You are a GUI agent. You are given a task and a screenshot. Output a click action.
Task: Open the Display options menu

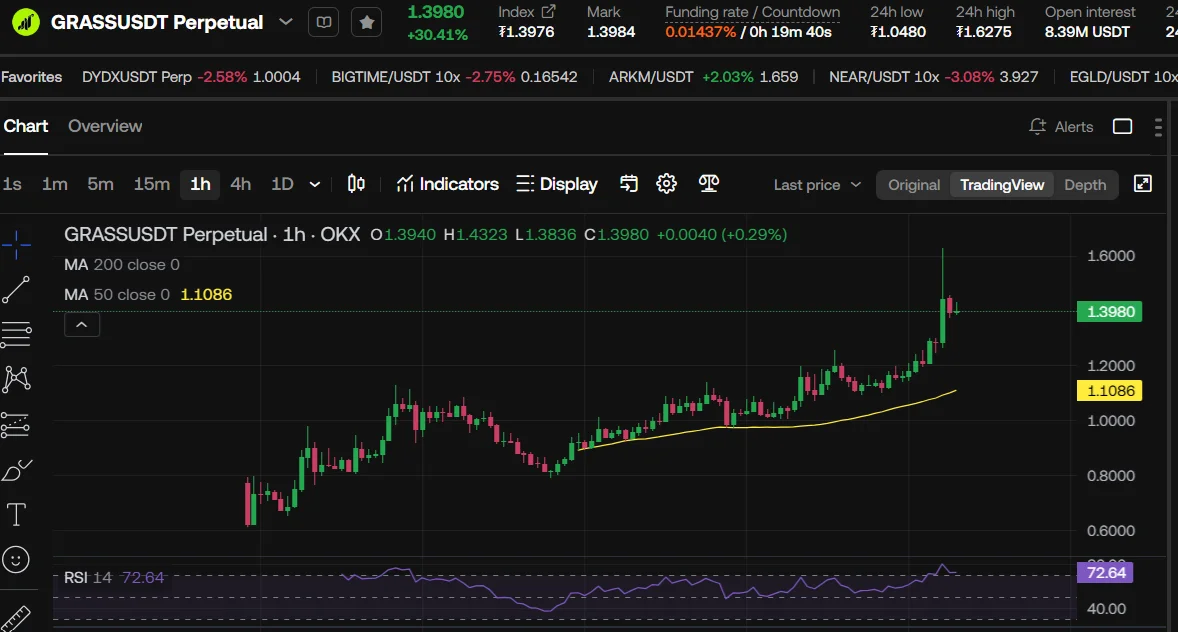557,184
